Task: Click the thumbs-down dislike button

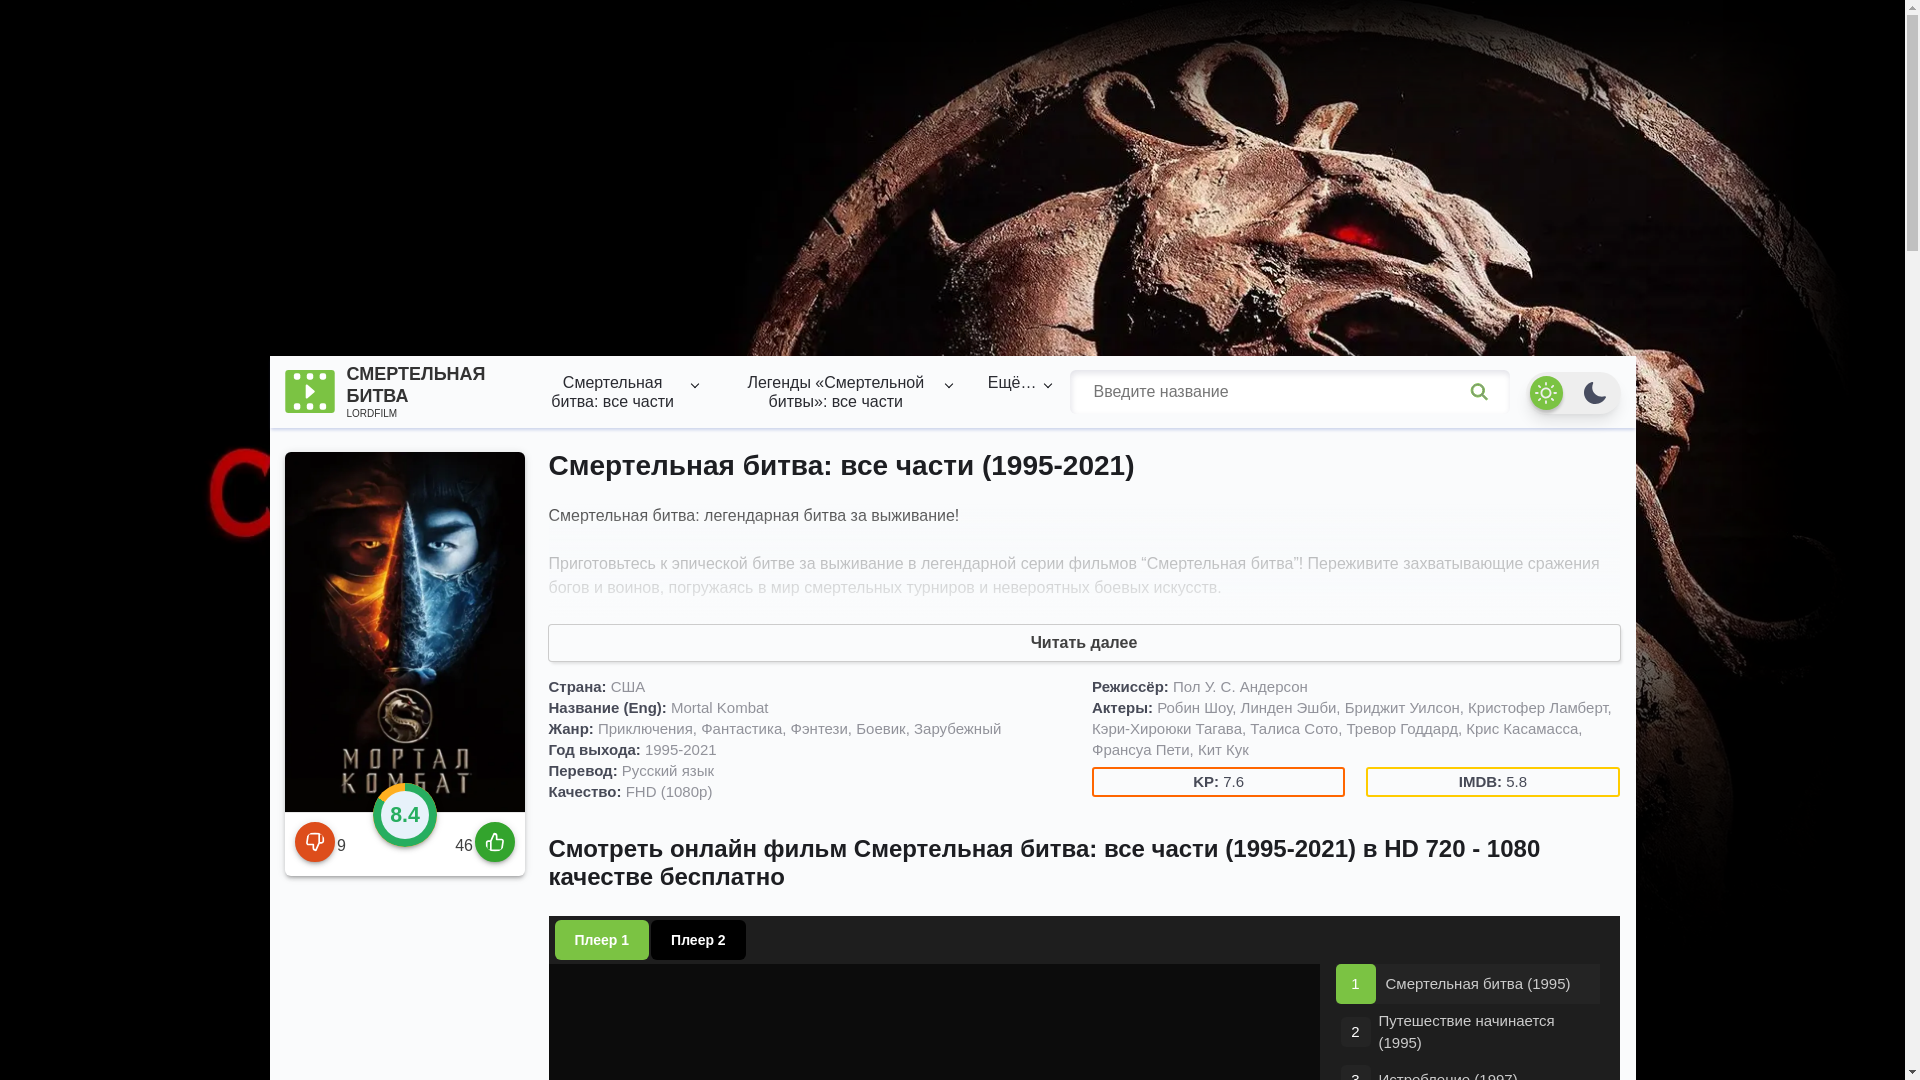Action: (x=315, y=842)
